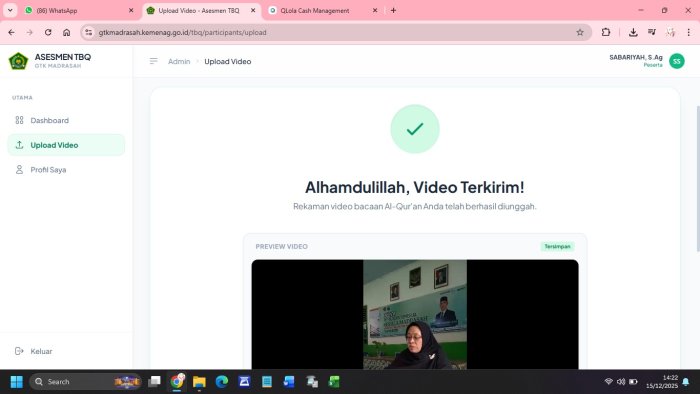Click the Dashboard grid icon in sidebar
The image size is (700, 394).
pyautogui.click(x=19, y=120)
